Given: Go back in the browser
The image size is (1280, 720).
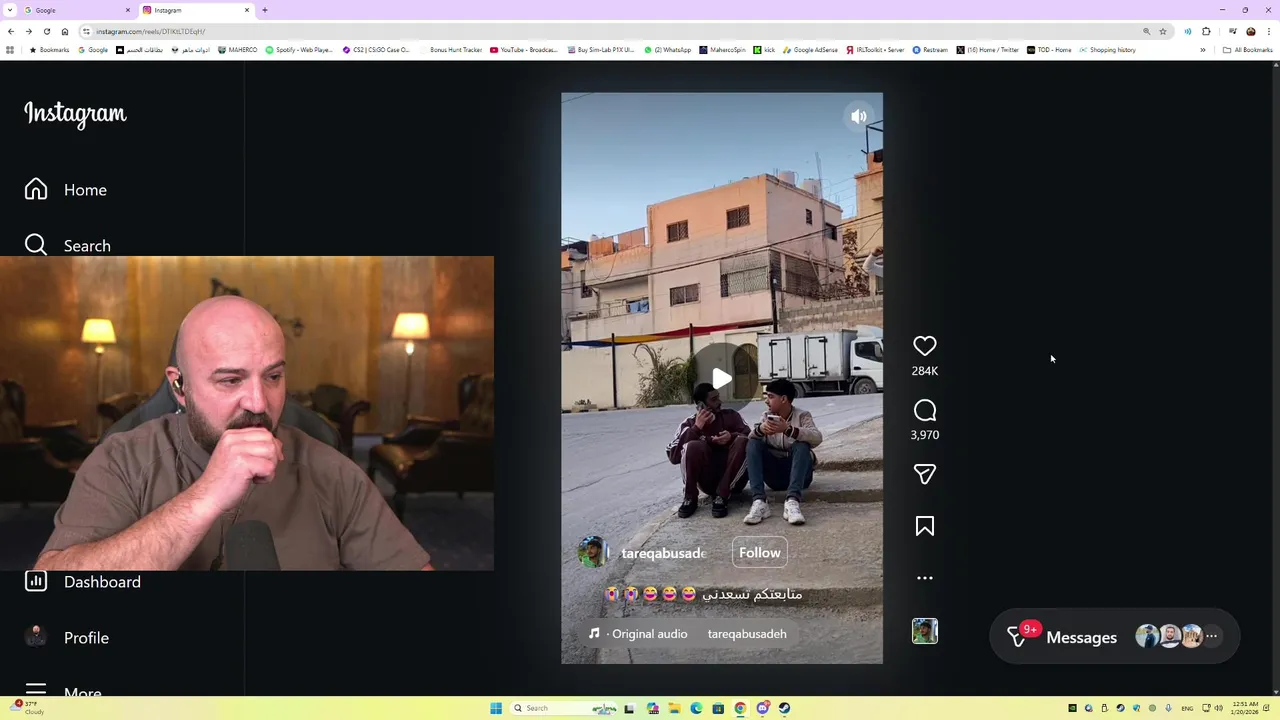Looking at the screenshot, I should [11, 31].
